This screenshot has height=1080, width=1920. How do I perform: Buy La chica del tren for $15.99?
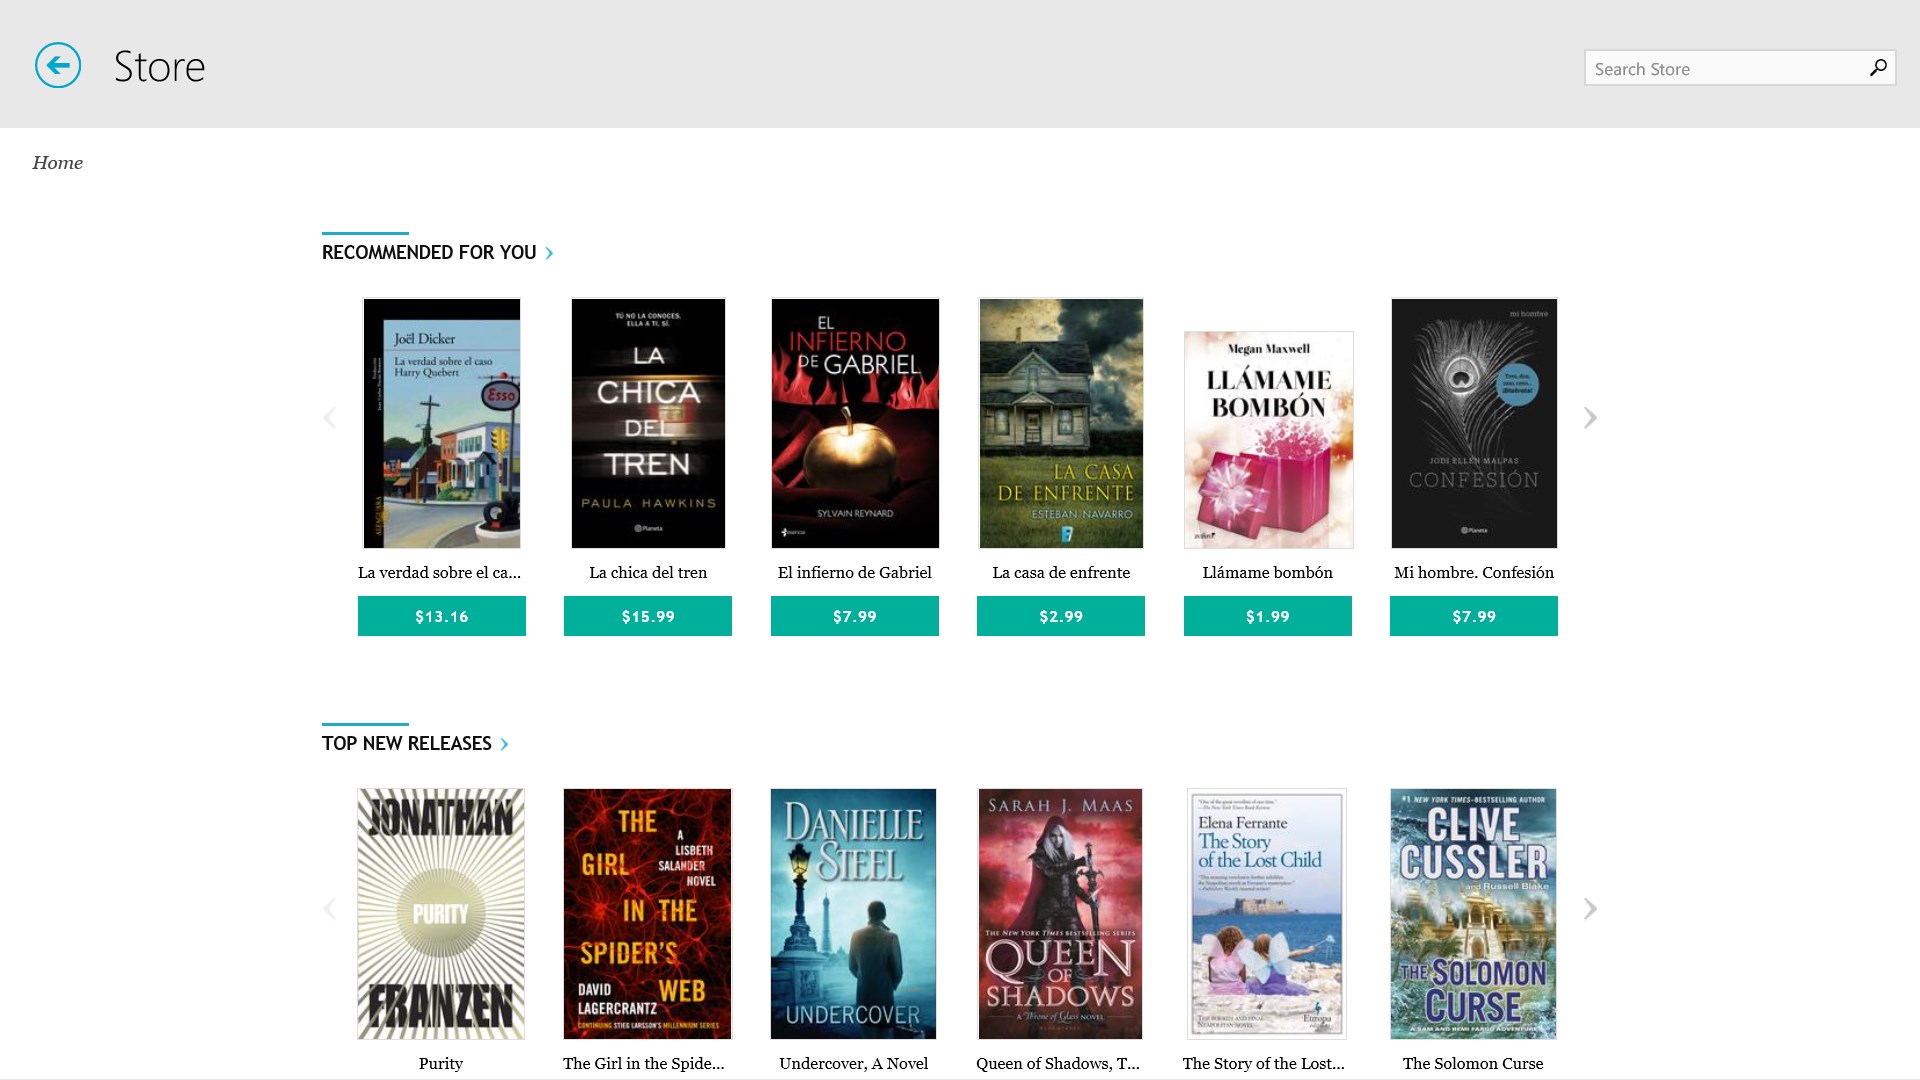[x=647, y=616]
